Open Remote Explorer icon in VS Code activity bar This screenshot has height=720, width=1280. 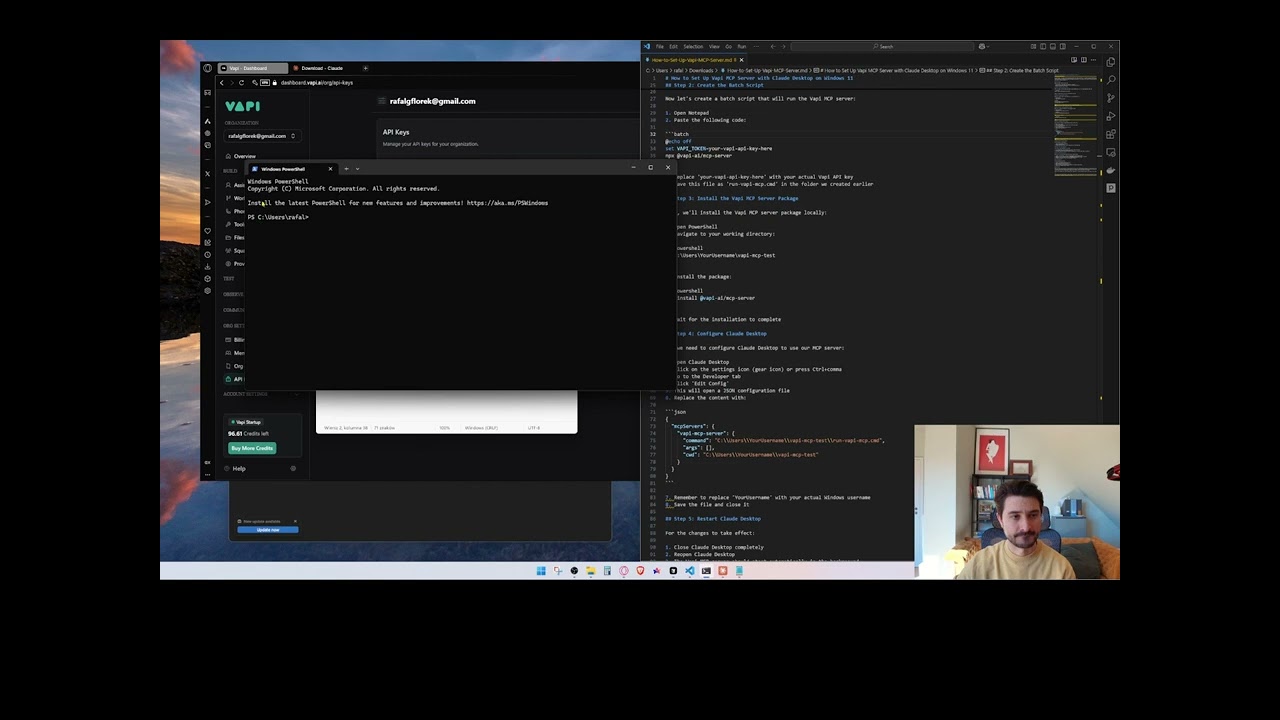[1110, 152]
